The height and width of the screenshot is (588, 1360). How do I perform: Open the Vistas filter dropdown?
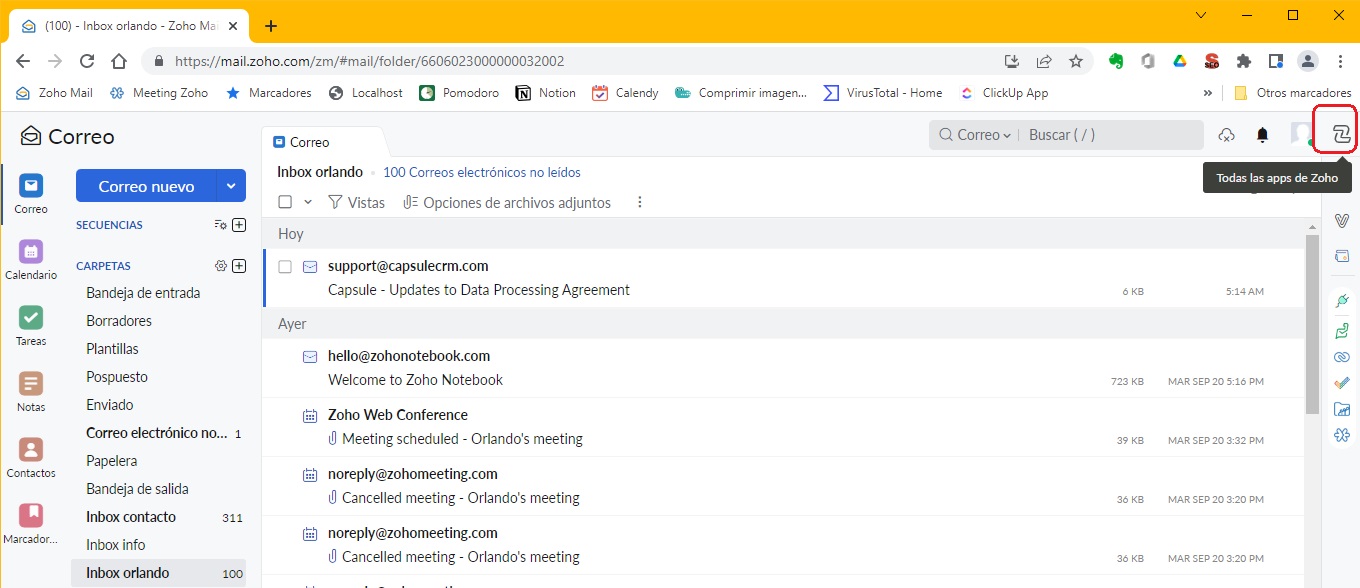(356, 202)
